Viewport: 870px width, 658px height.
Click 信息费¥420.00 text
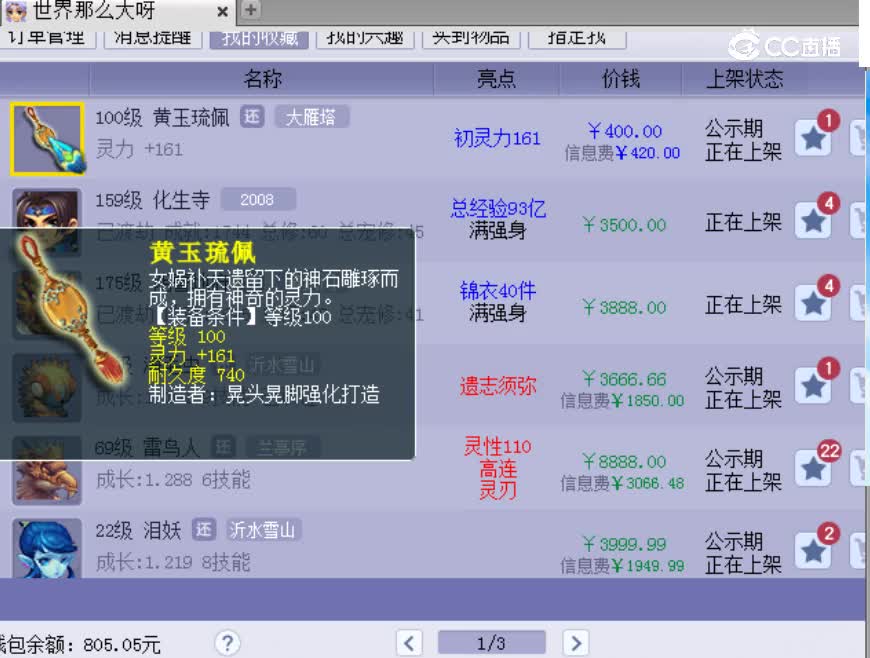point(622,153)
